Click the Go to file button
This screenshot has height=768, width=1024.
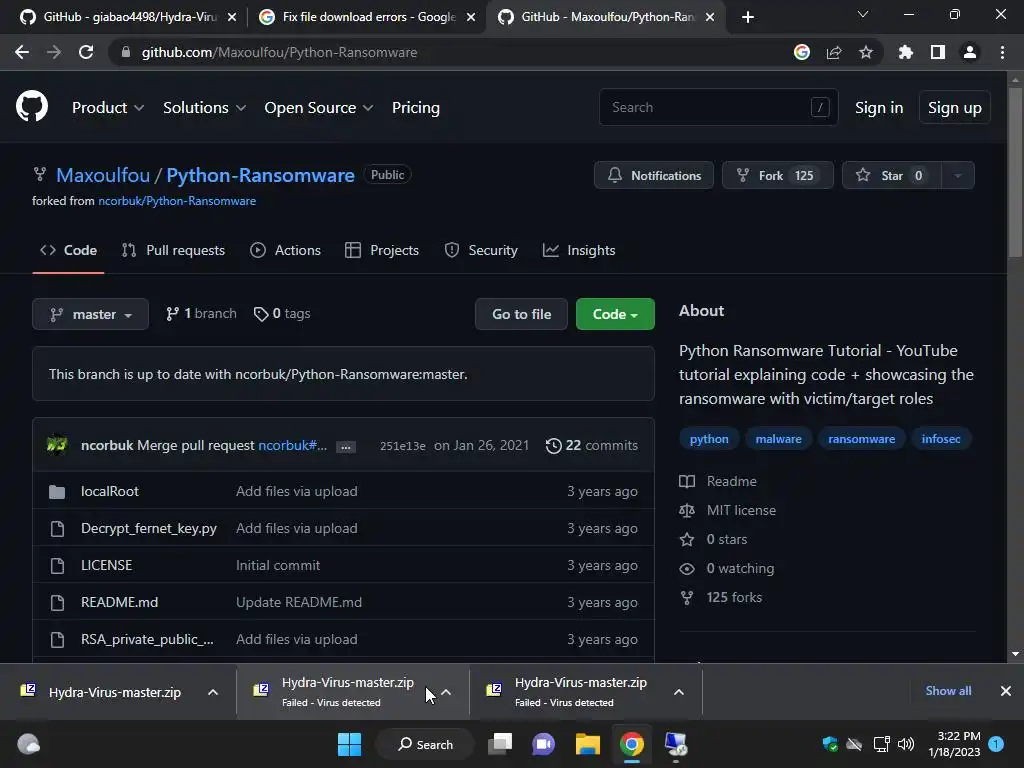[521, 314]
